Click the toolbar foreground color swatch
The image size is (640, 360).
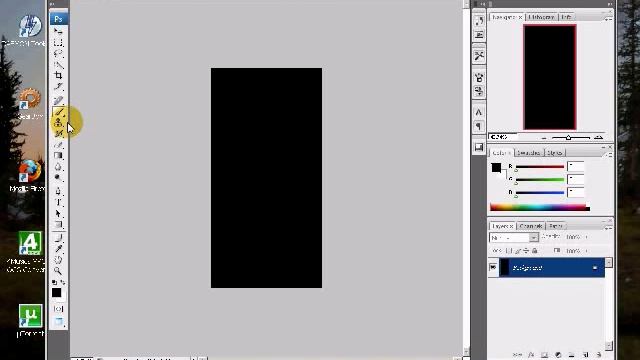[x=56, y=292]
